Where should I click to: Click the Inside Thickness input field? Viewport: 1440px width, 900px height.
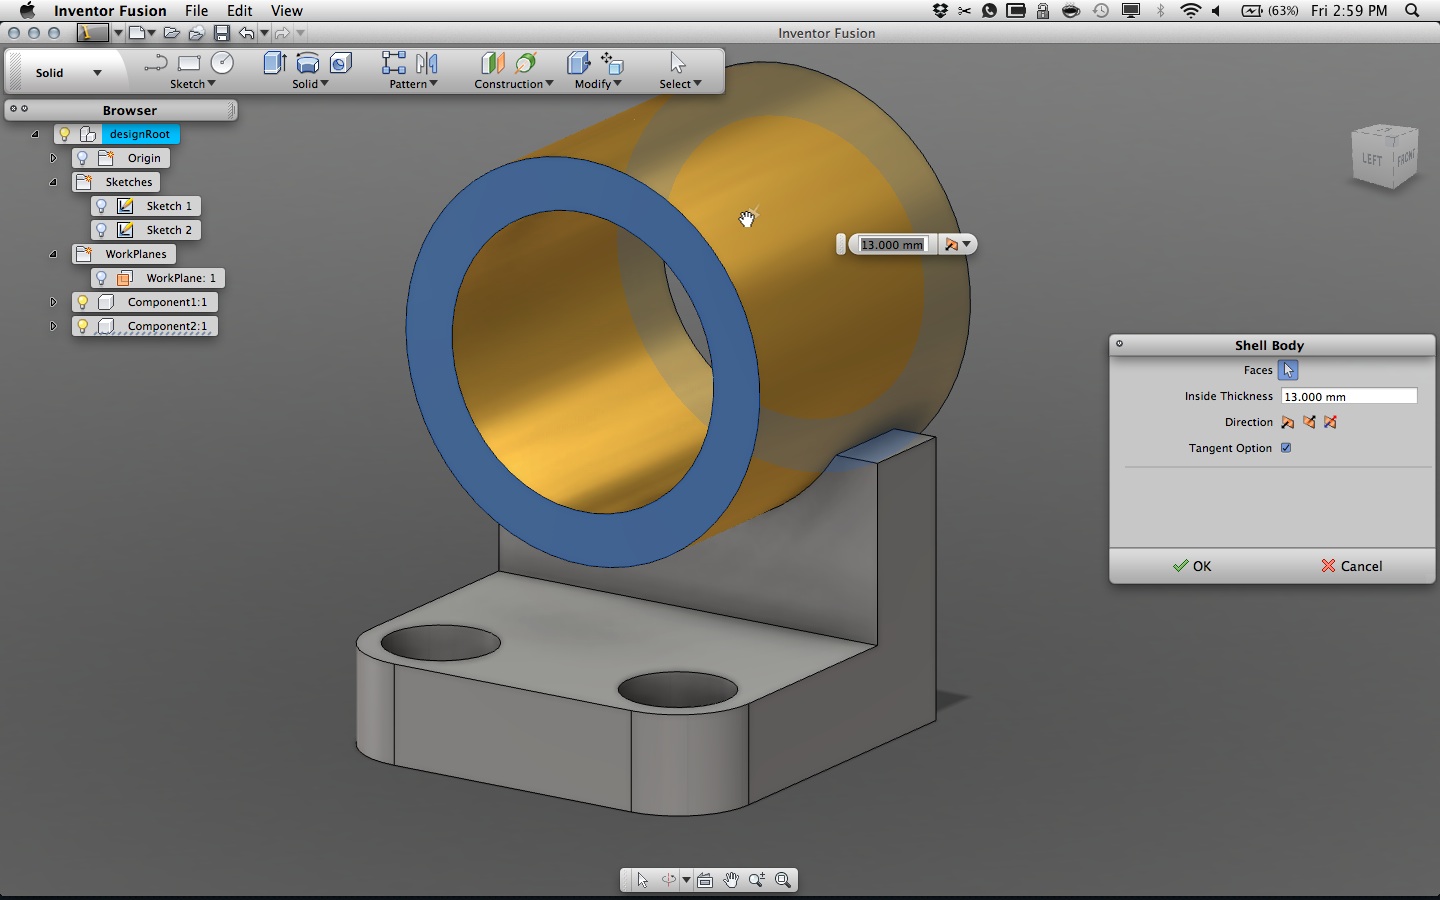click(1349, 396)
